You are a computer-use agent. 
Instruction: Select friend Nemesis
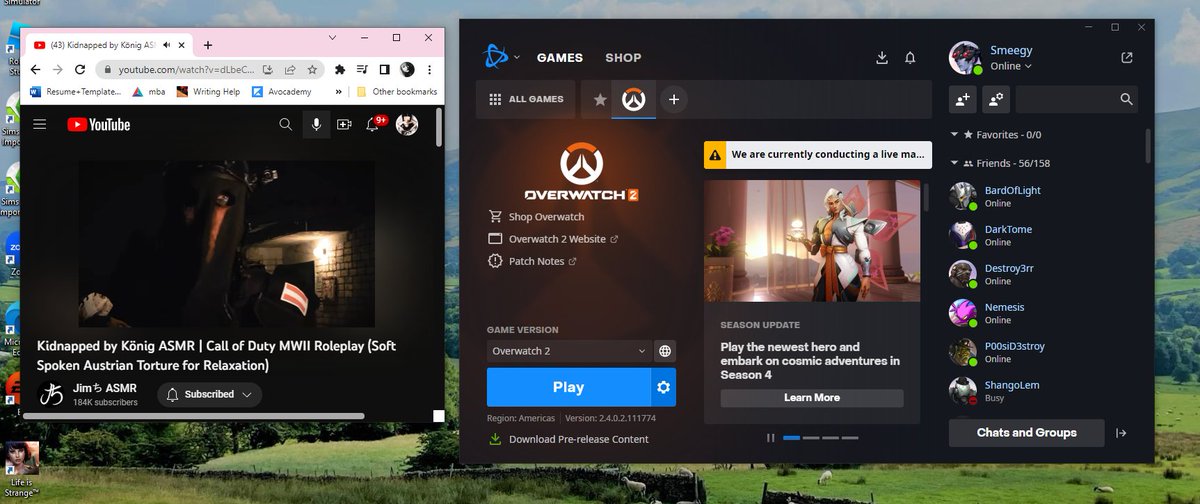click(1043, 313)
